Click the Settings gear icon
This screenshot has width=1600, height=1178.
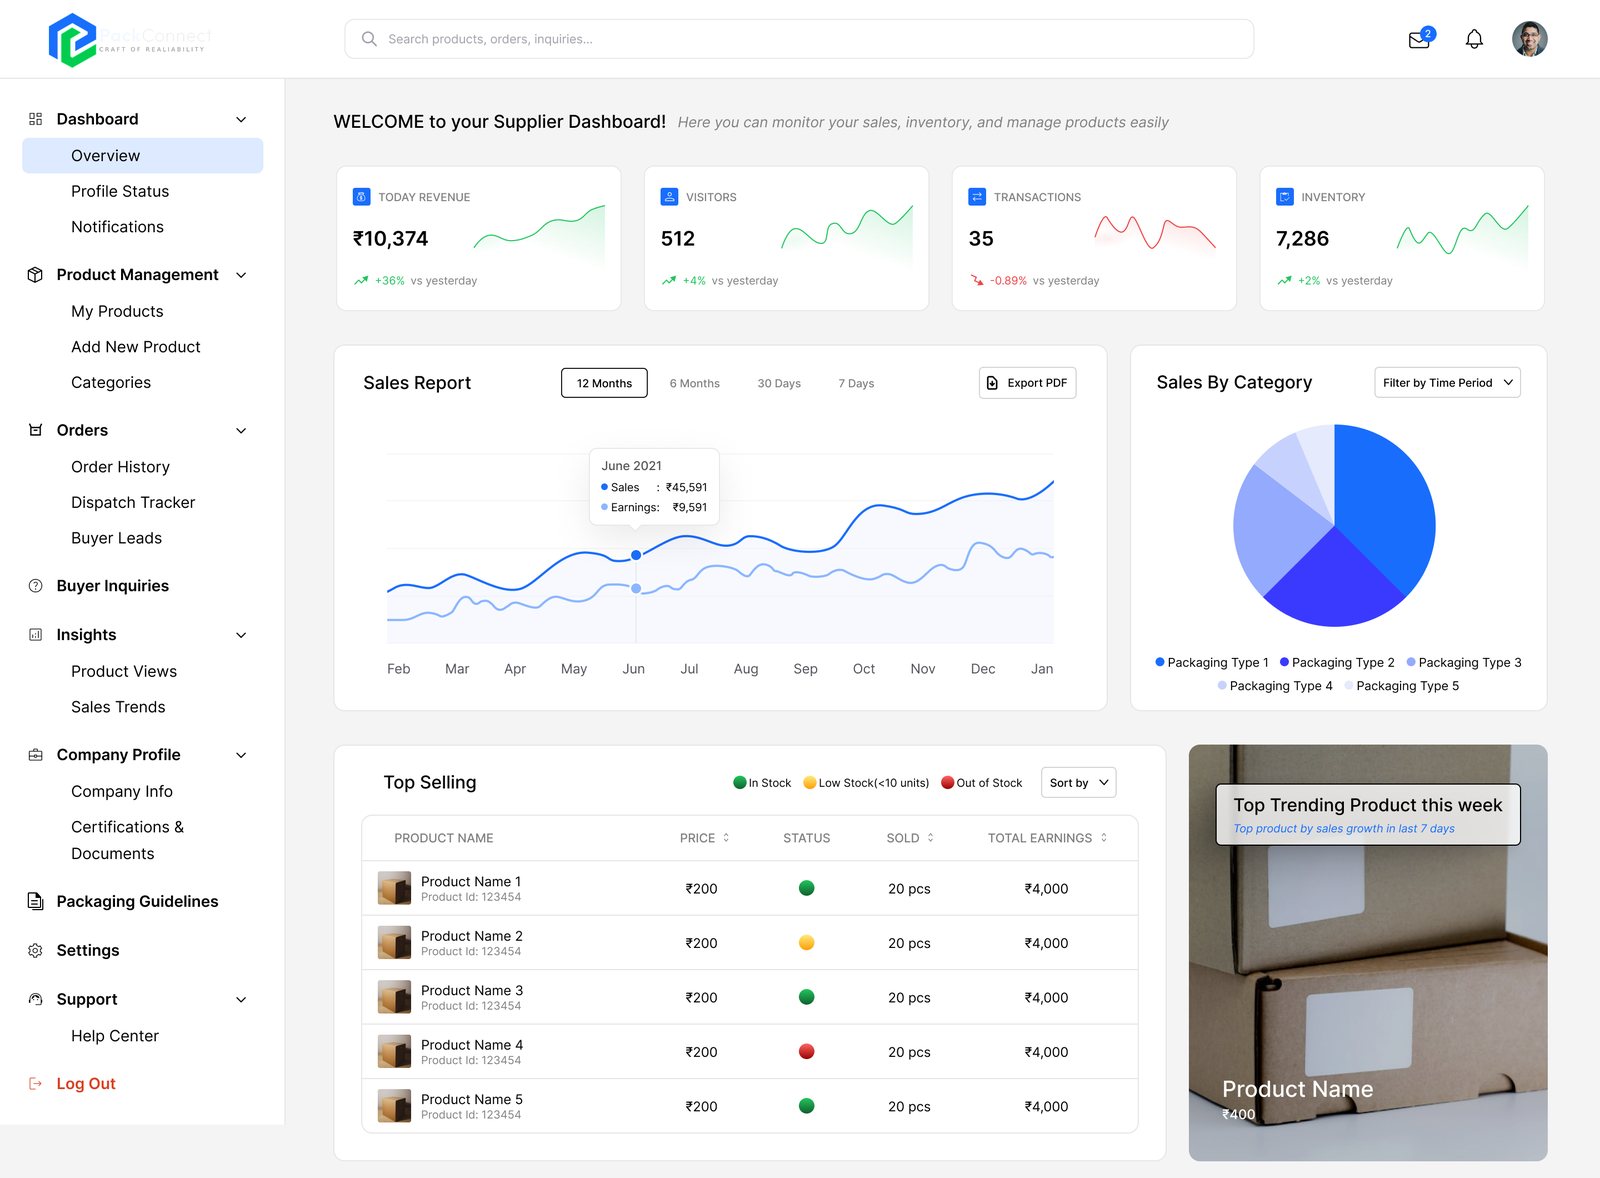(x=36, y=950)
